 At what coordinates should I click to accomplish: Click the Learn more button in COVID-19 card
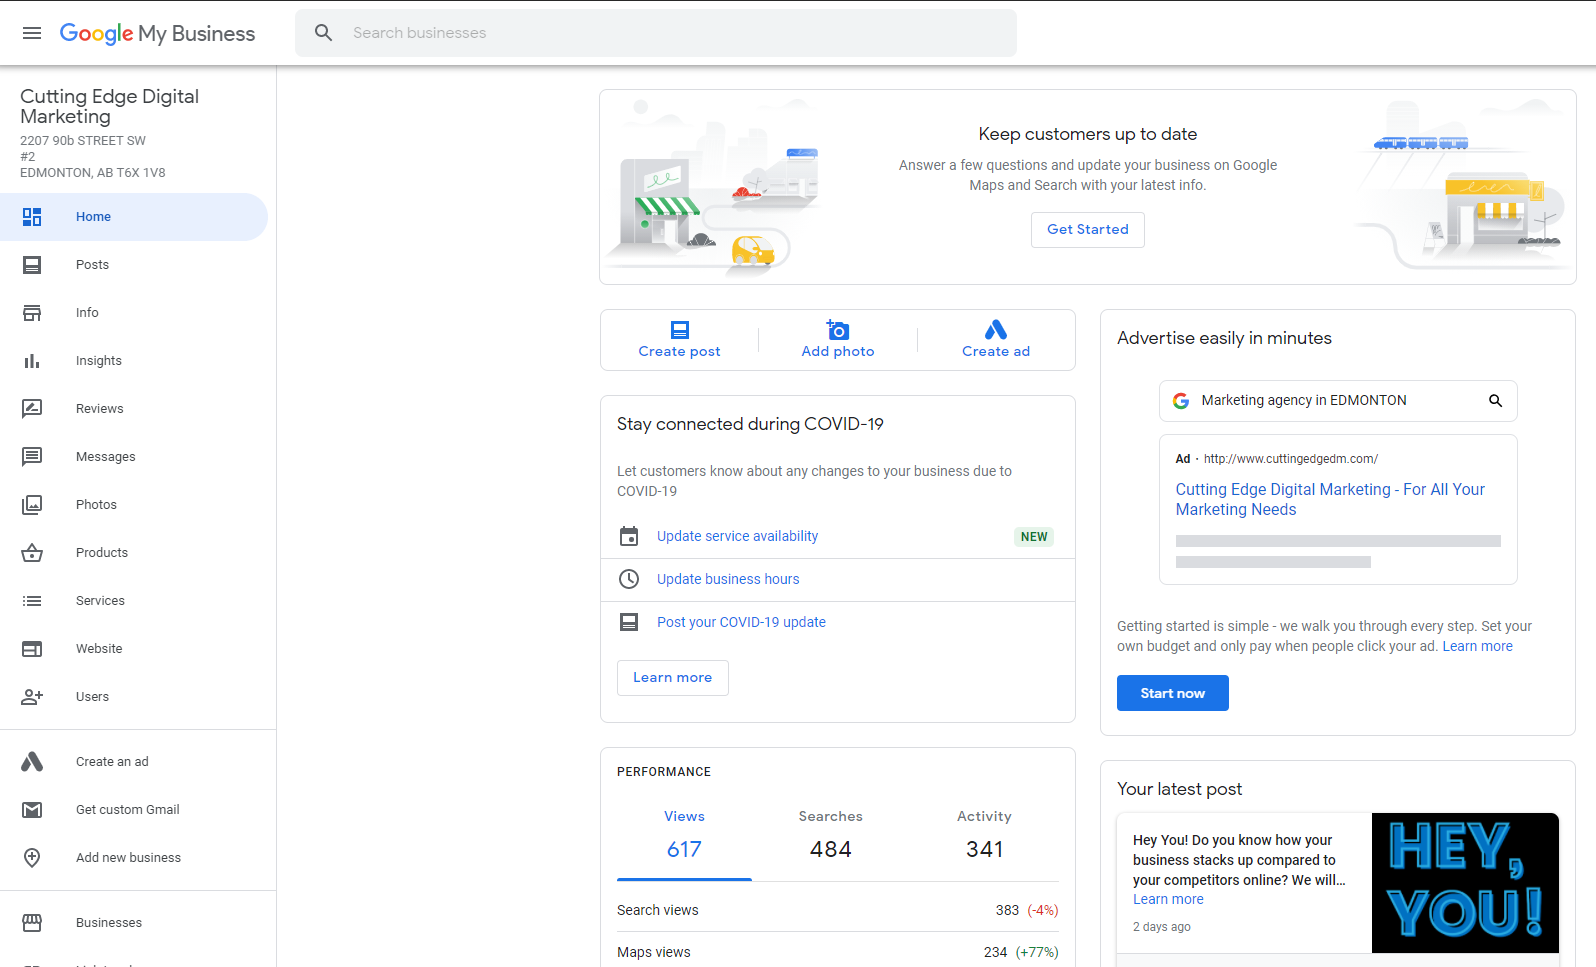[673, 678]
